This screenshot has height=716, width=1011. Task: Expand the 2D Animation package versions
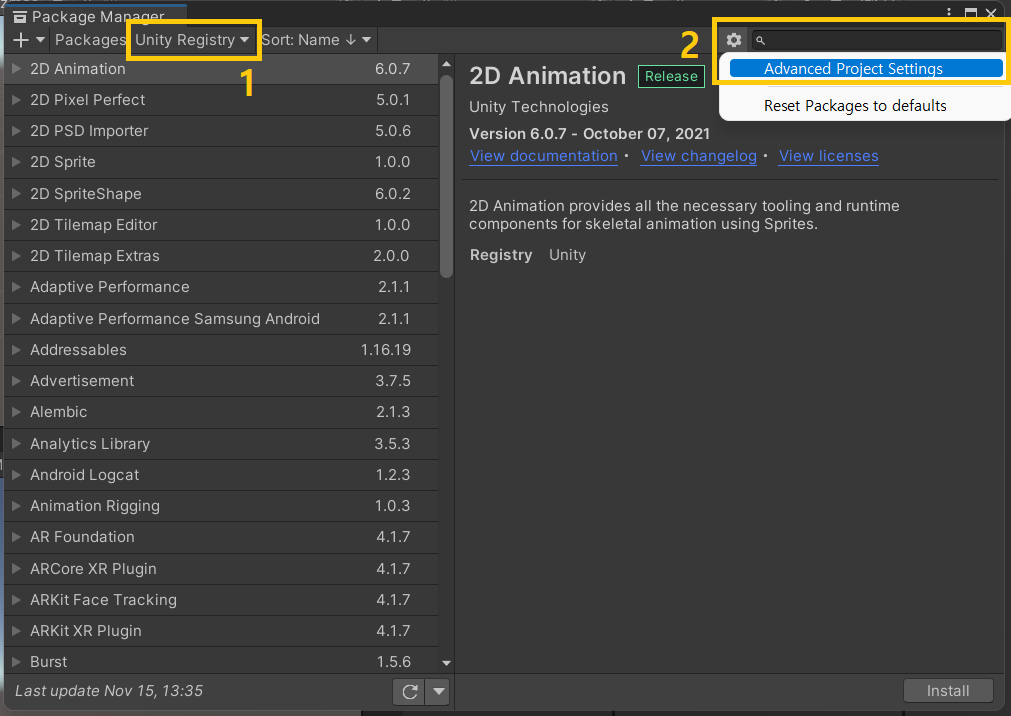click(16, 68)
